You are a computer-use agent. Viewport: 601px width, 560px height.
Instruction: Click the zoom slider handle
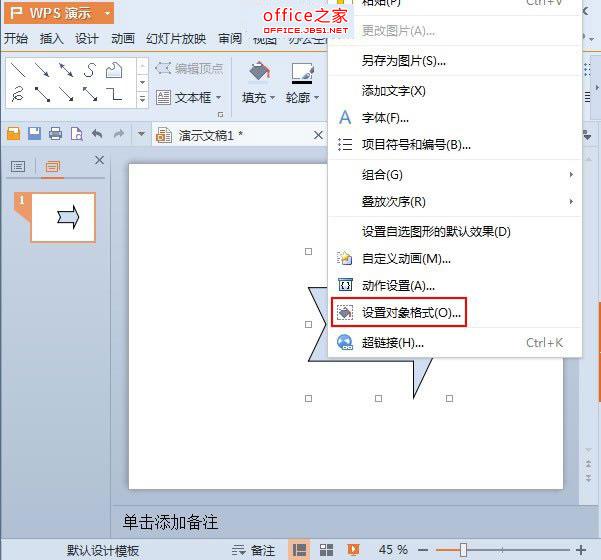click(463, 550)
